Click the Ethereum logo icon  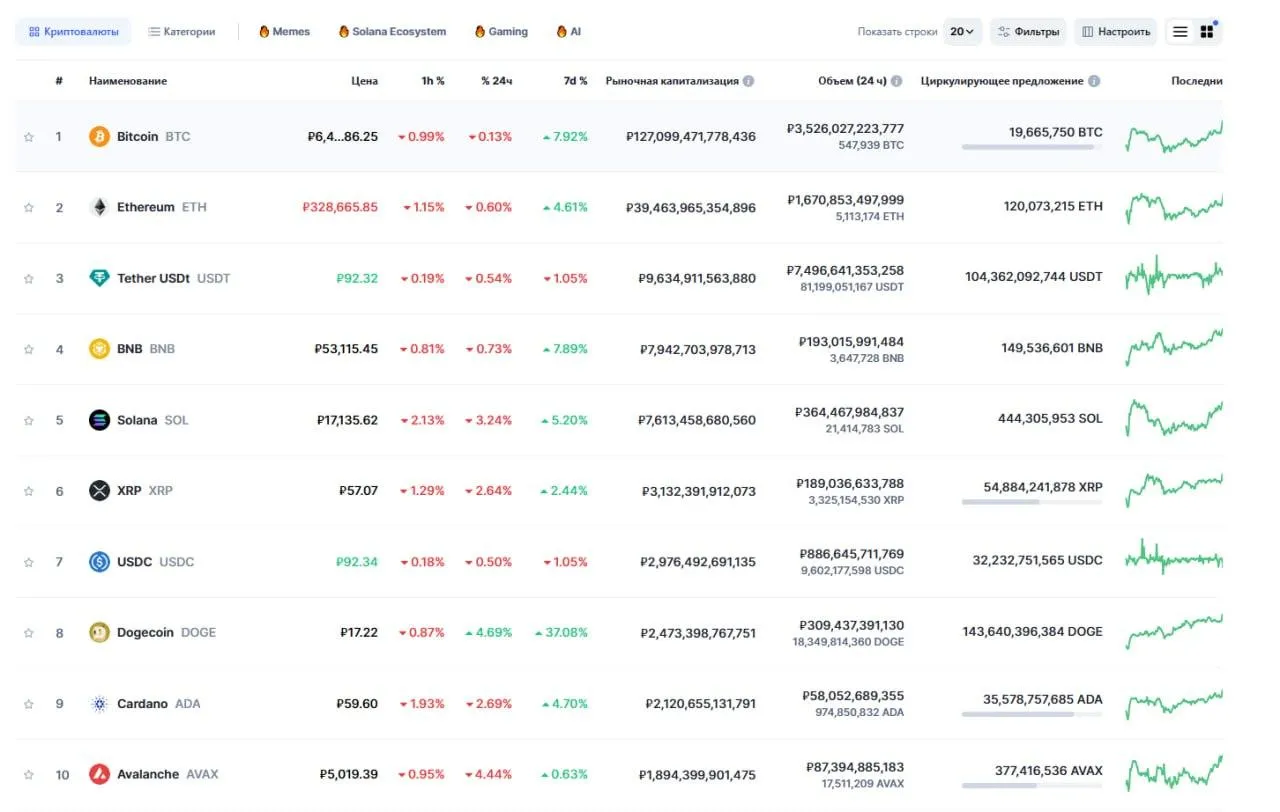pos(99,207)
